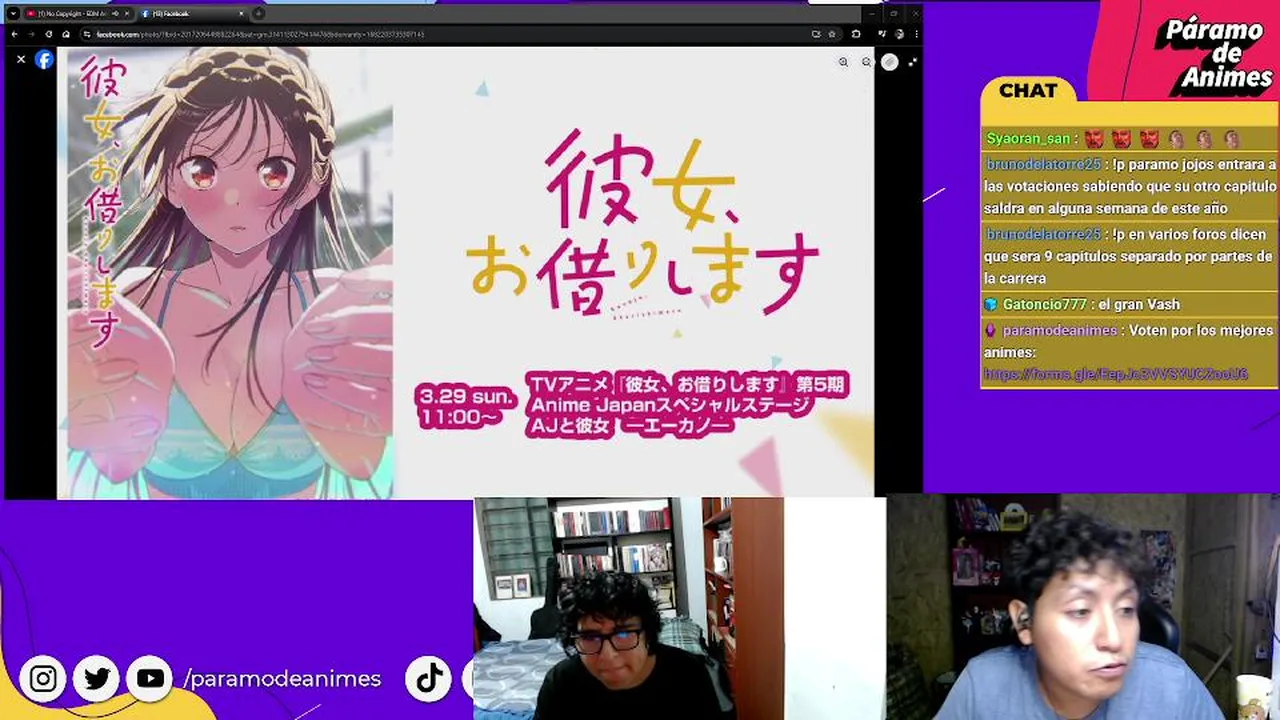Enter fullscreen photo view
The width and height of the screenshot is (1280, 720).
point(912,62)
